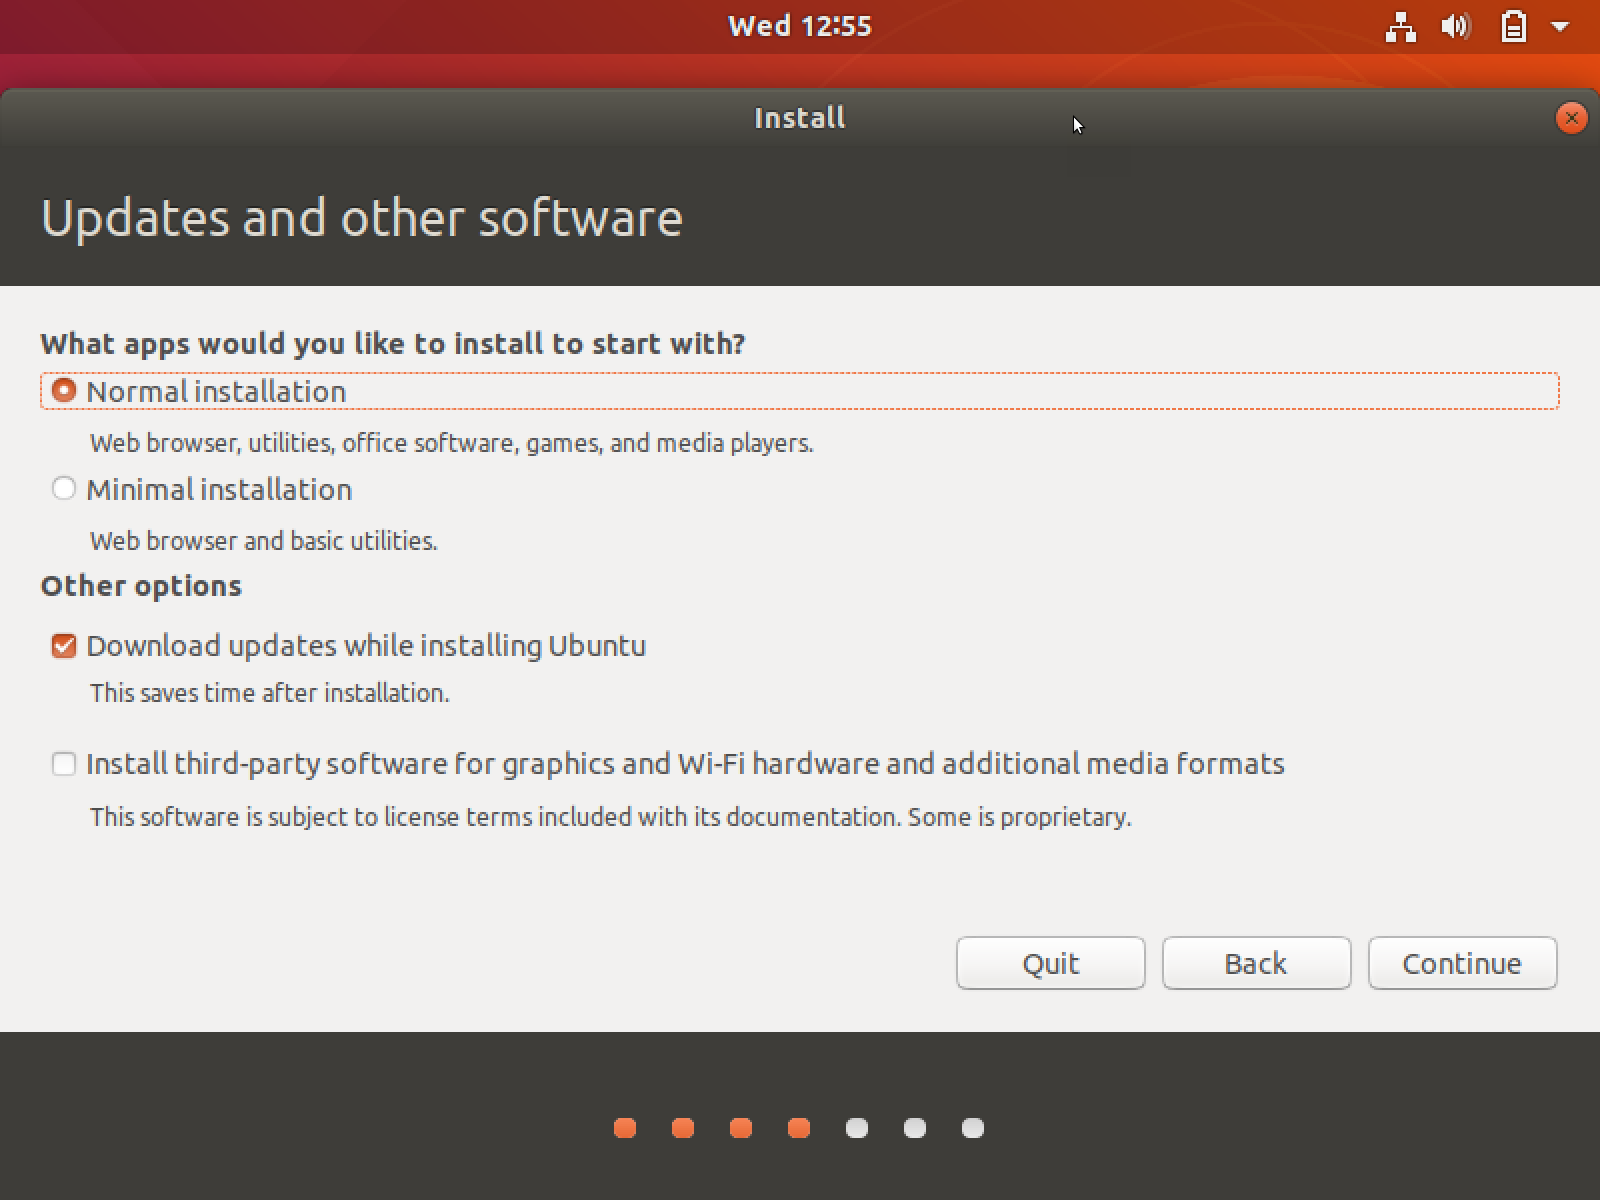Enable Install third-party software checkbox
1600x1200 pixels.
pyautogui.click(x=64, y=764)
